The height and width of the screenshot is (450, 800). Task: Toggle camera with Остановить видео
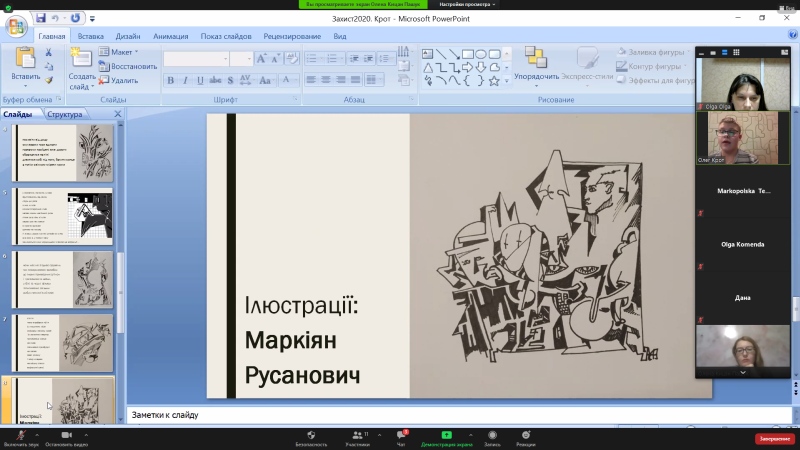(x=66, y=435)
